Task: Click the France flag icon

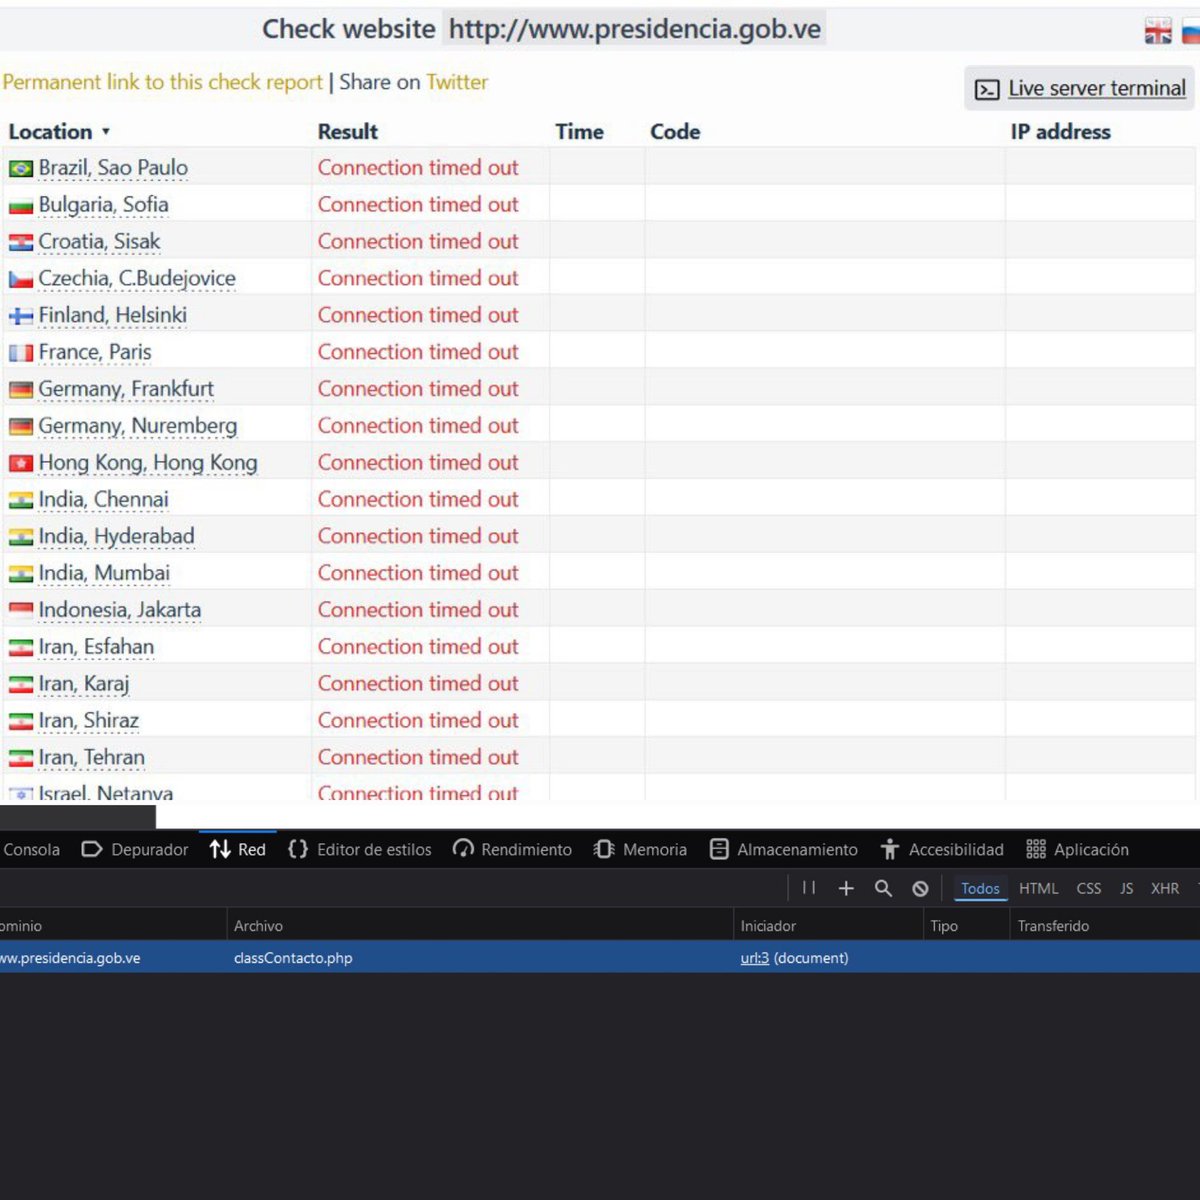Action: 21,354
